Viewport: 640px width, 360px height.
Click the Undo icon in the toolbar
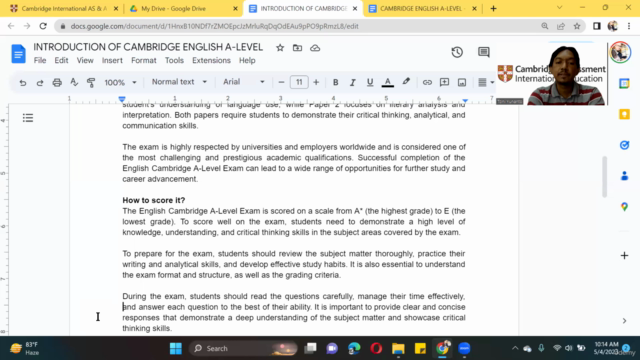[x=22, y=83]
